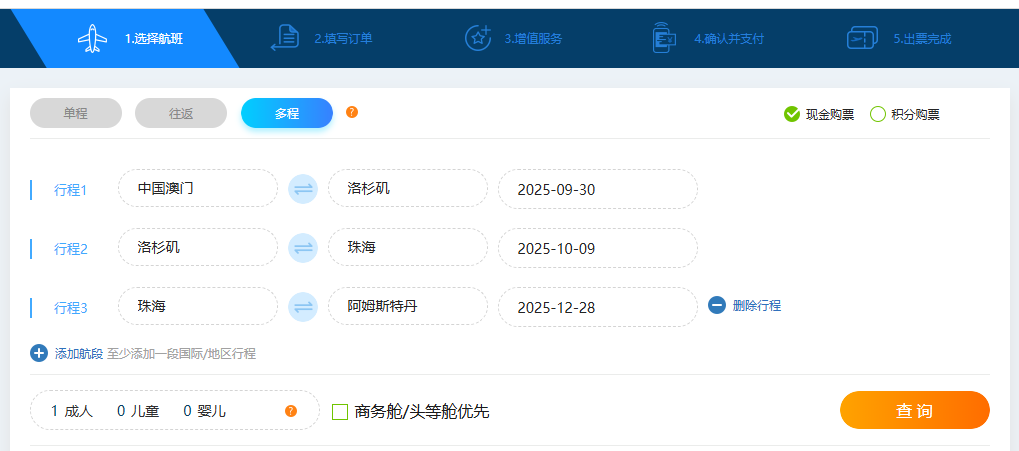Swap cities for trip 2 (洛杉矶 and 珠海)

(x=303, y=248)
